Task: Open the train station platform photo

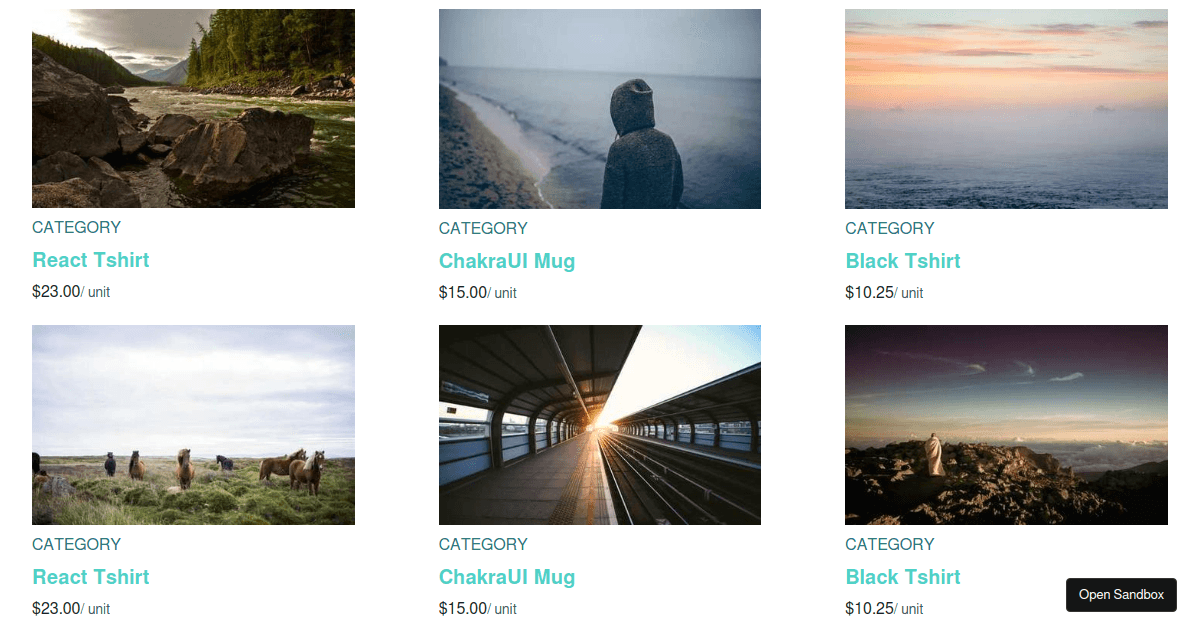Action: [599, 425]
